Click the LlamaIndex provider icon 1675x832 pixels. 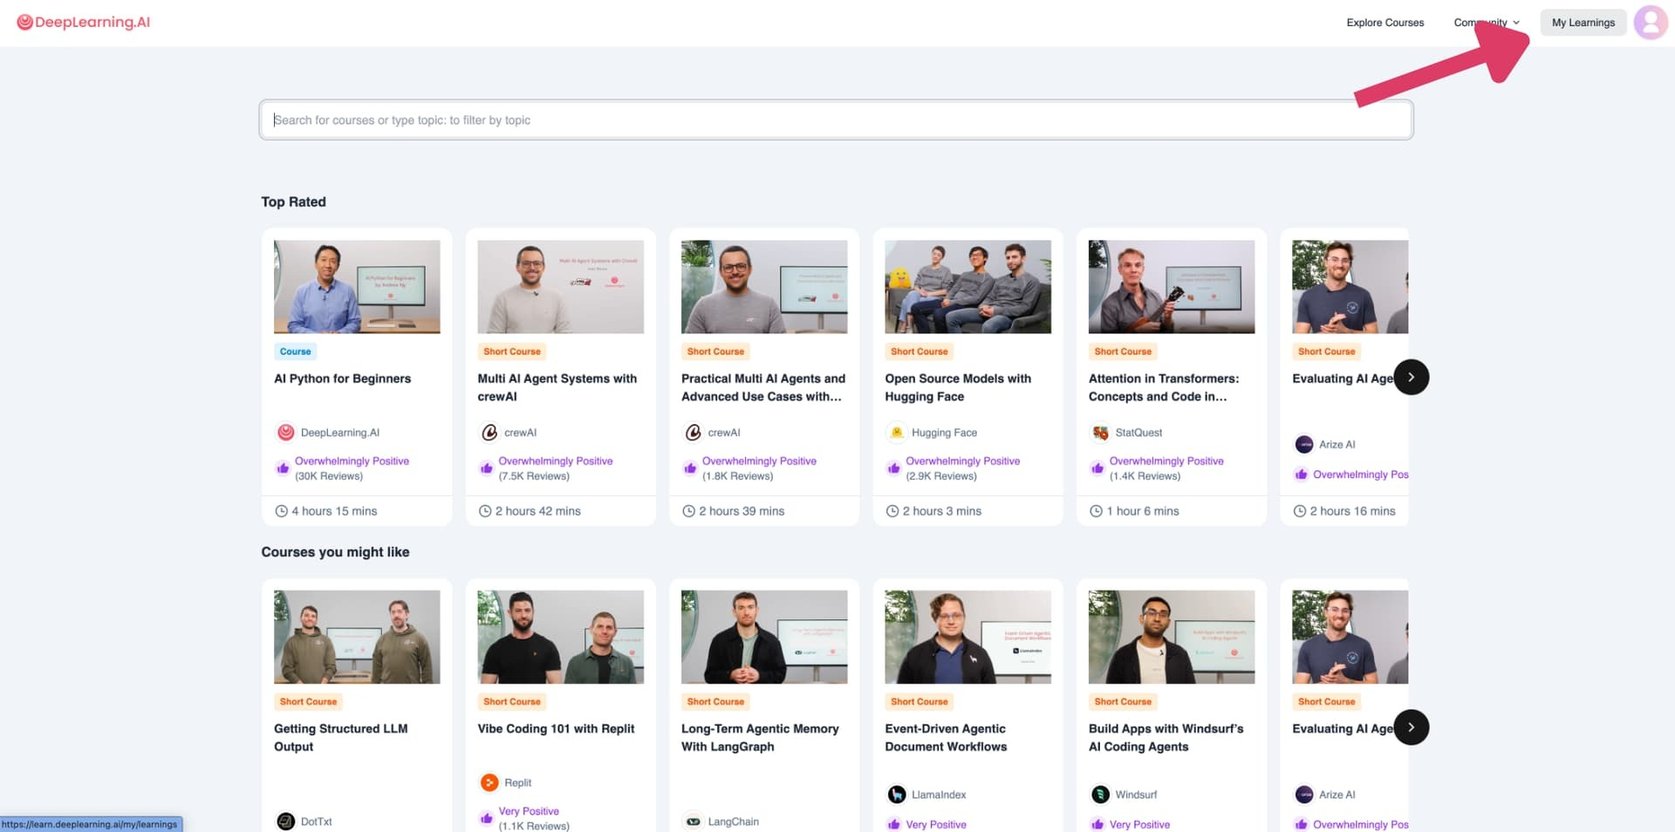coord(897,795)
